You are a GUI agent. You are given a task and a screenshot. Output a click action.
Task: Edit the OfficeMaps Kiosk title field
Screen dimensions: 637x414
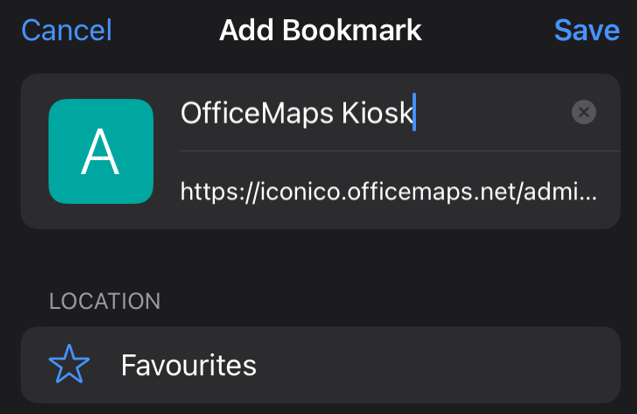tap(373, 113)
